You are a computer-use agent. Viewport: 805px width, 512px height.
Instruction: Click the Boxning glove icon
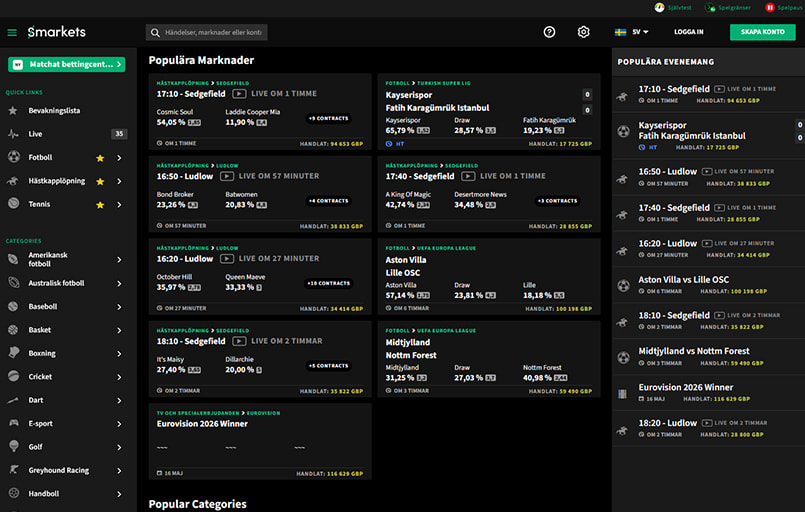point(14,353)
